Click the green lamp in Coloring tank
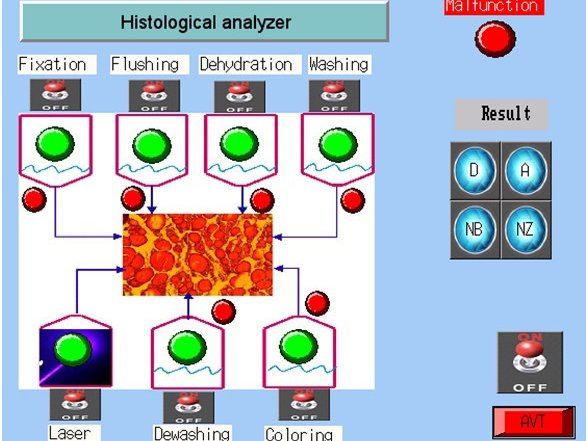 (x=299, y=346)
